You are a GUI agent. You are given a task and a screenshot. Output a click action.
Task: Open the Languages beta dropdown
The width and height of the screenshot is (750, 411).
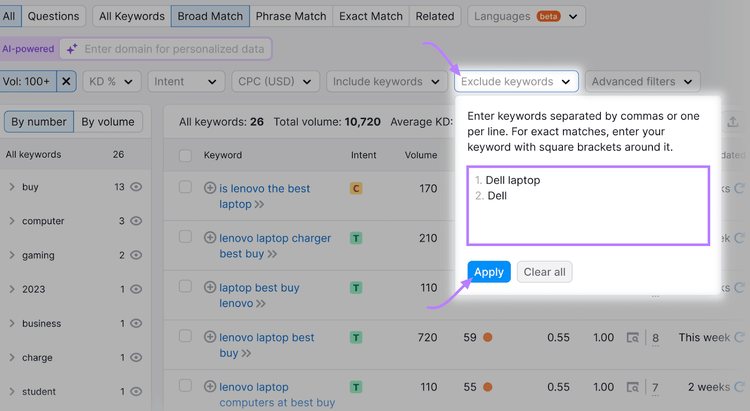click(526, 16)
